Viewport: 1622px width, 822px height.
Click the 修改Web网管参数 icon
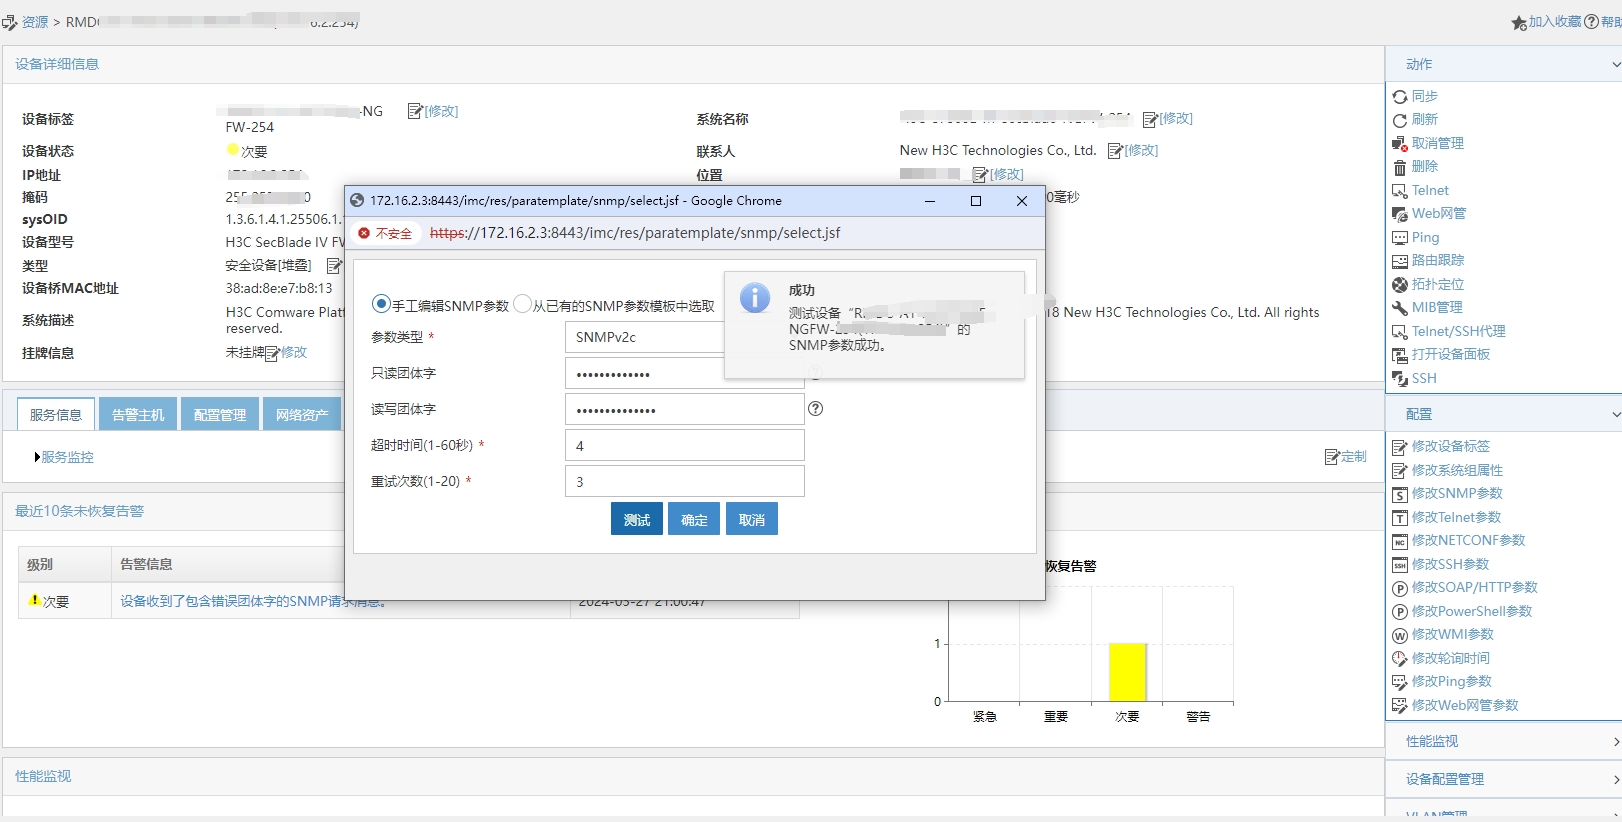pos(1400,706)
